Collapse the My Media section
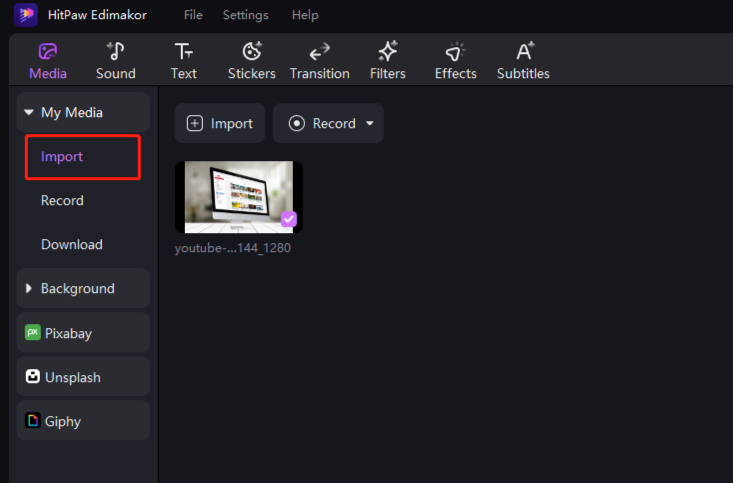 pyautogui.click(x=29, y=113)
